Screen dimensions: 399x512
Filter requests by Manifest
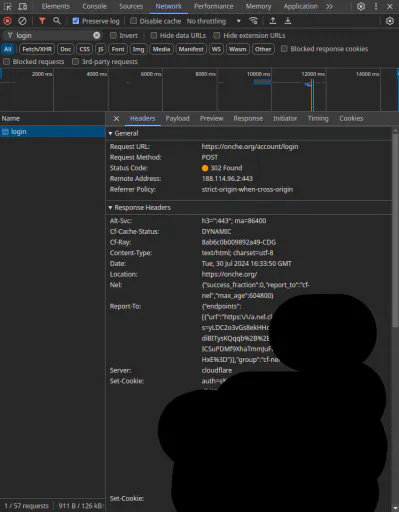point(191,49)
